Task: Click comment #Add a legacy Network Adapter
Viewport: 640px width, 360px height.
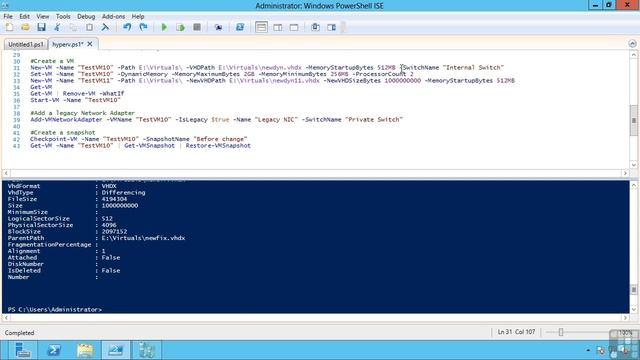Action: (x=82, y=113)
